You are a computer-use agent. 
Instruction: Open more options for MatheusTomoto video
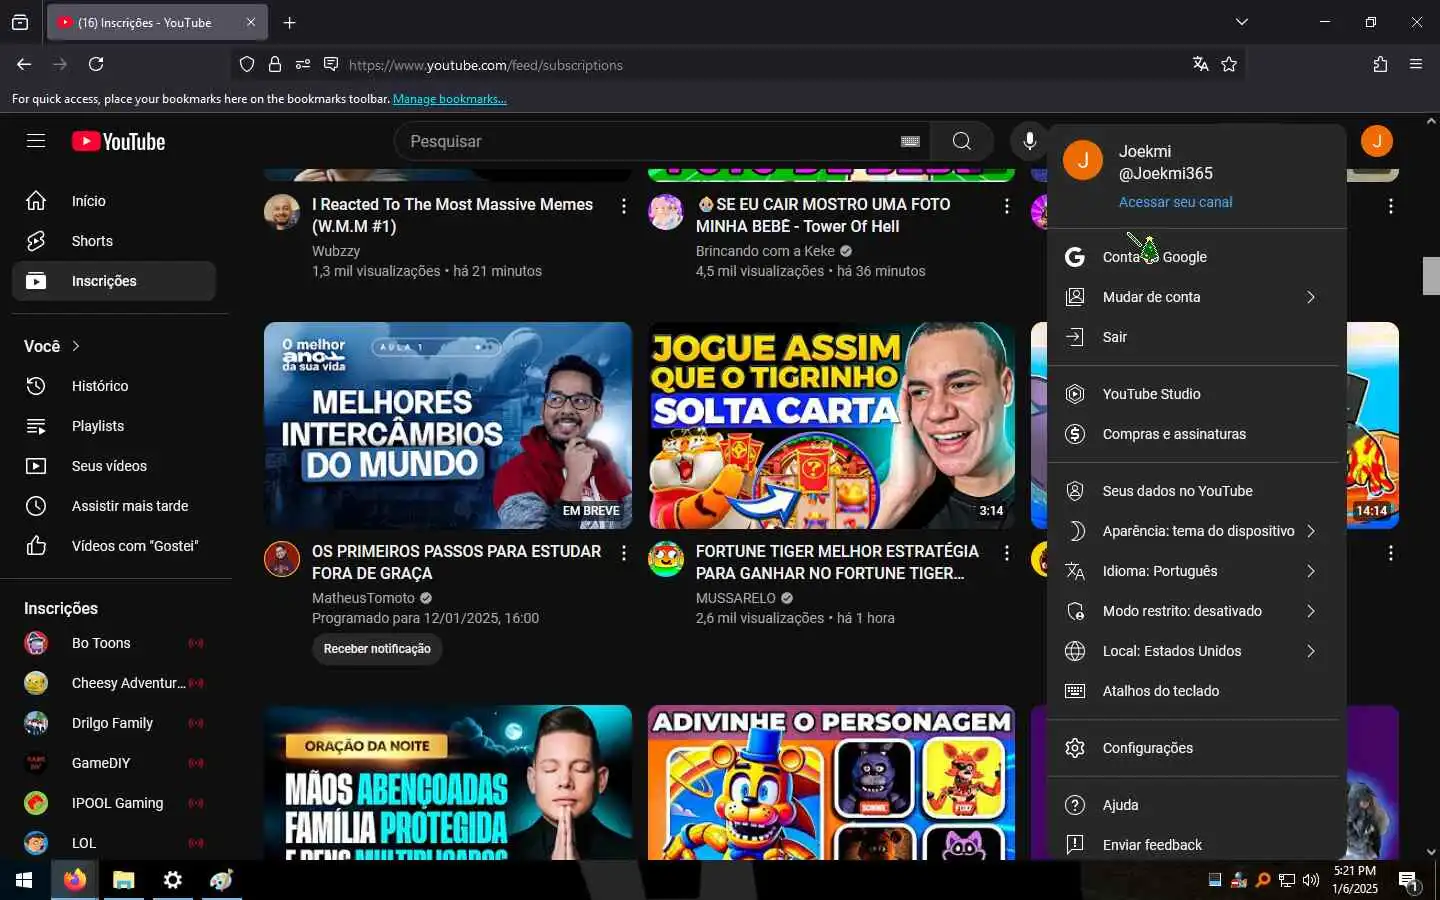coord(624,553)
